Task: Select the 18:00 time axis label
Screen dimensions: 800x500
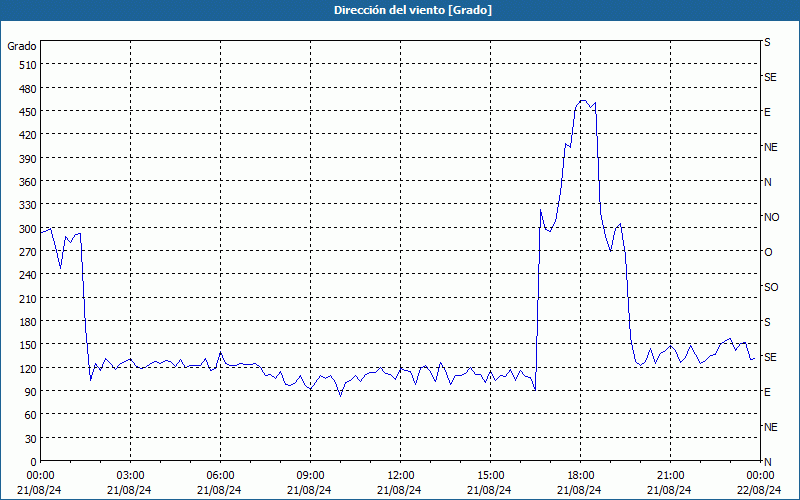Action: [x=581, y=476]
